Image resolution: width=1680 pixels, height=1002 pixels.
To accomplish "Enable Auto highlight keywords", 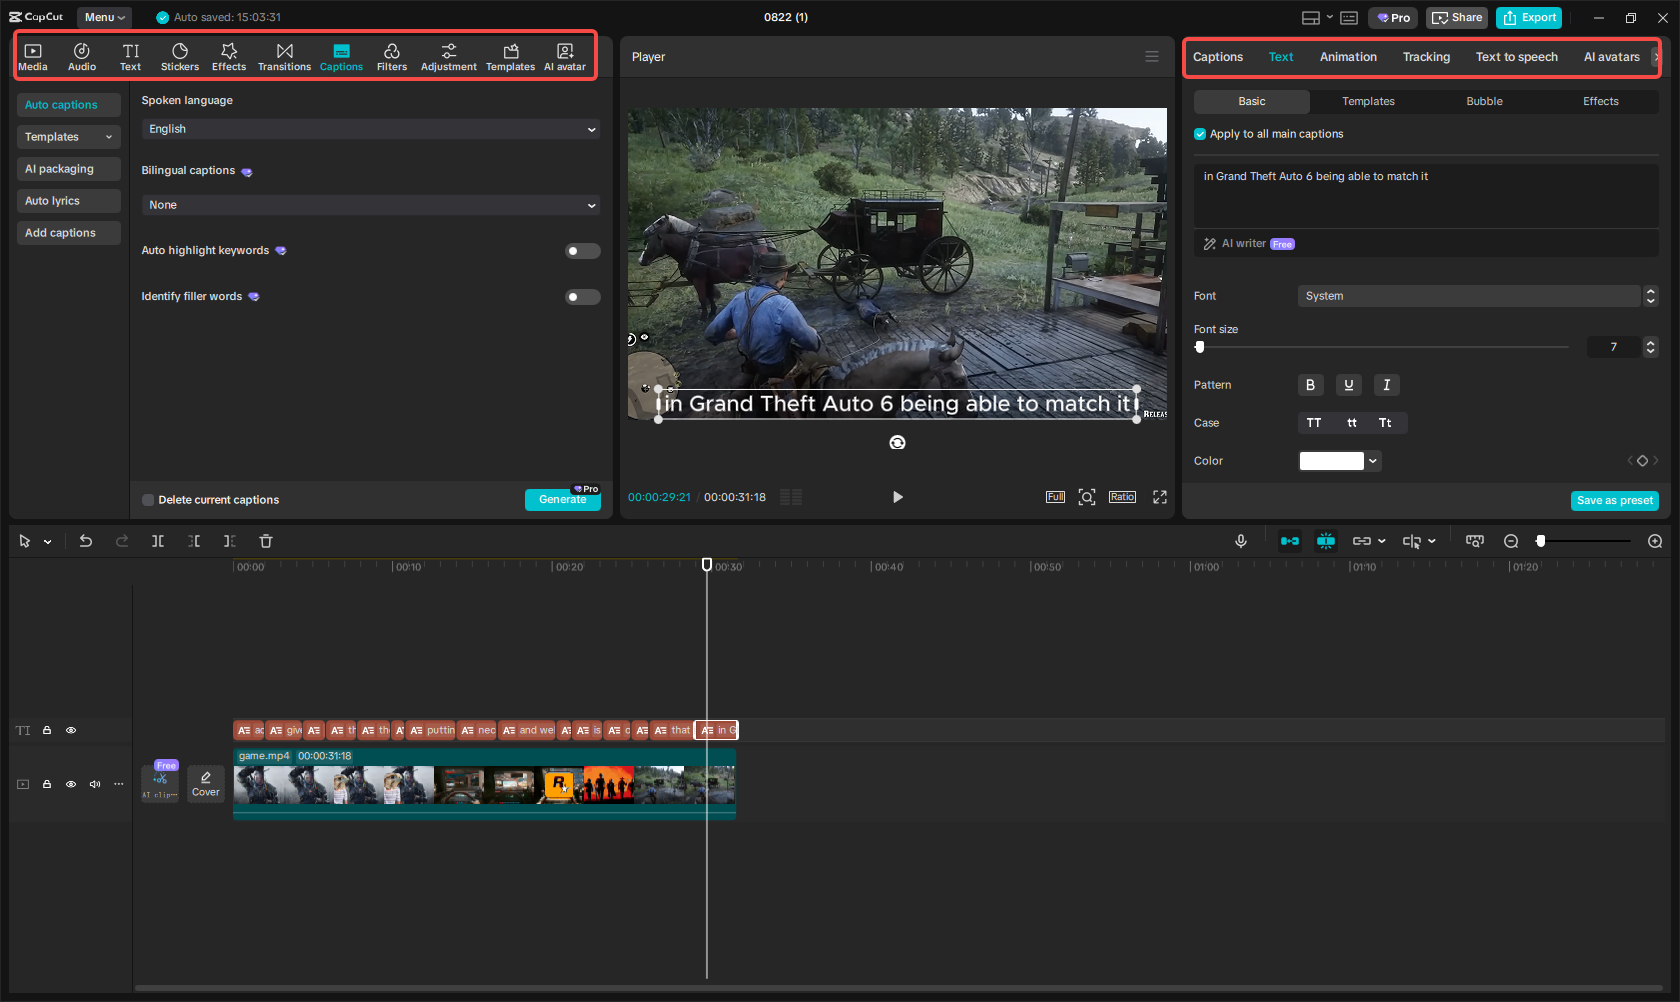I will click(582, 250).
